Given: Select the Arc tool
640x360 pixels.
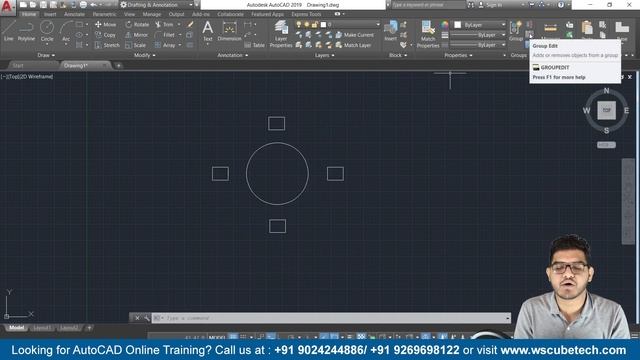Looking at the screenshot, I should (66, 31).
